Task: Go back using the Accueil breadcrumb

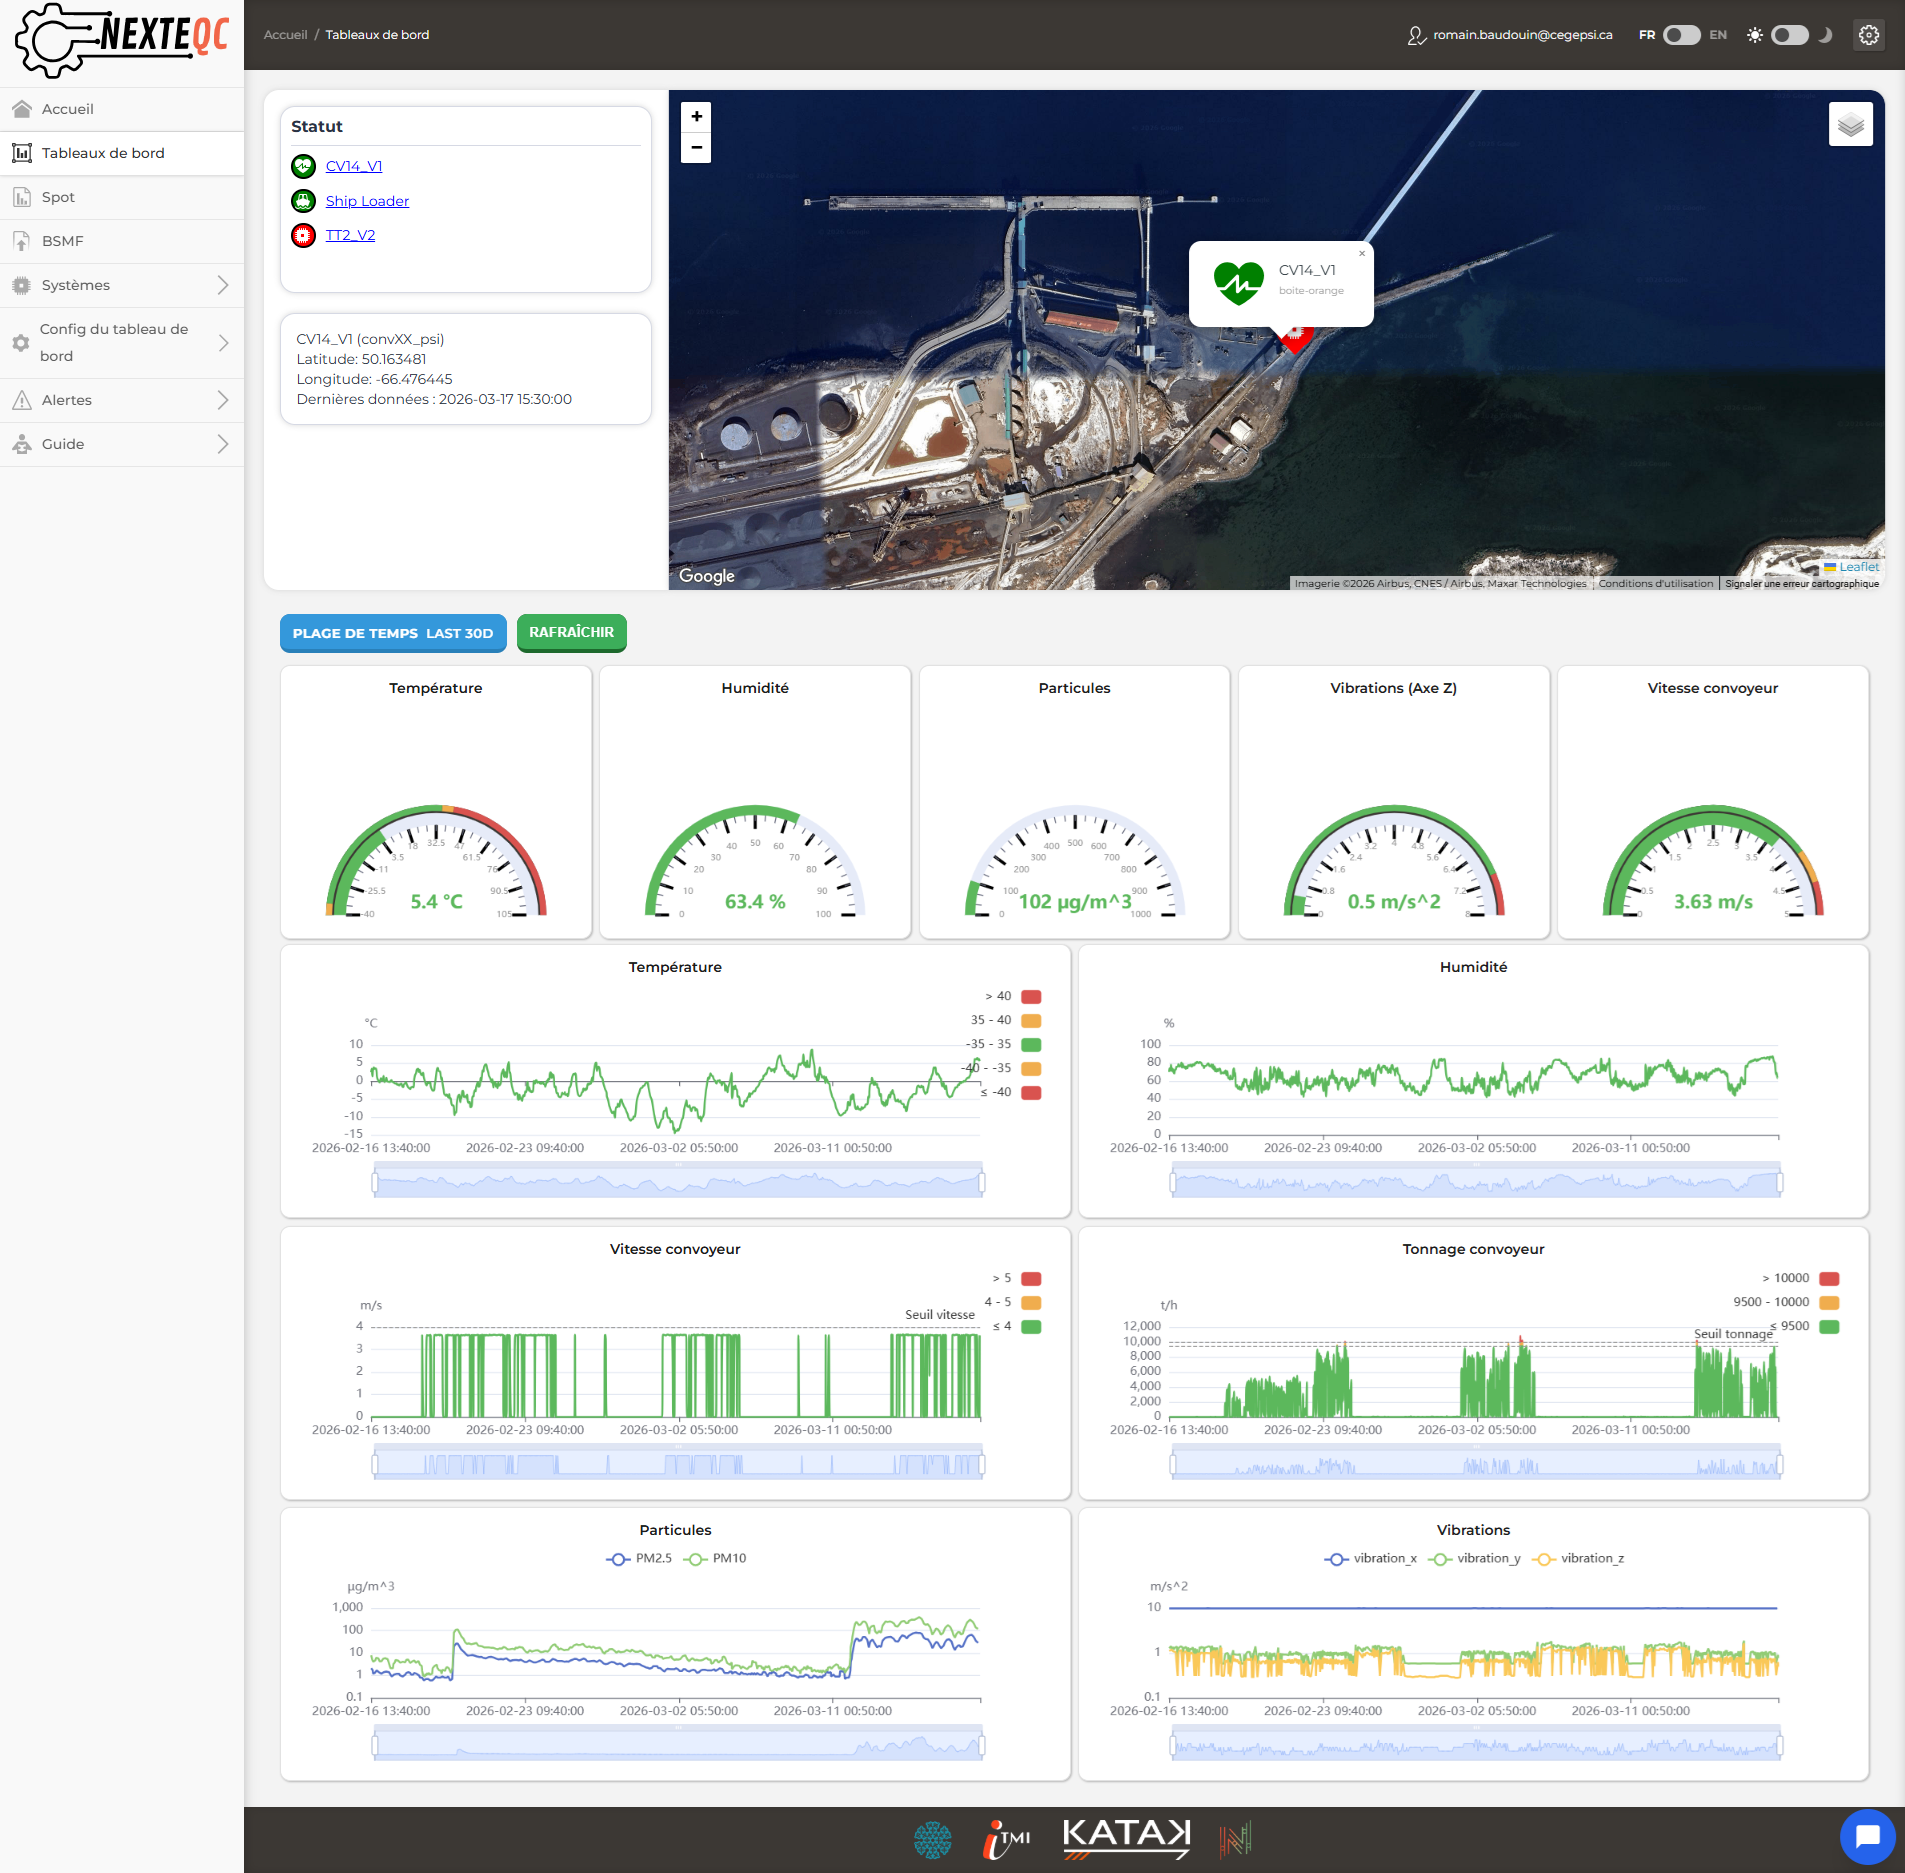Action: coord(285,34)
